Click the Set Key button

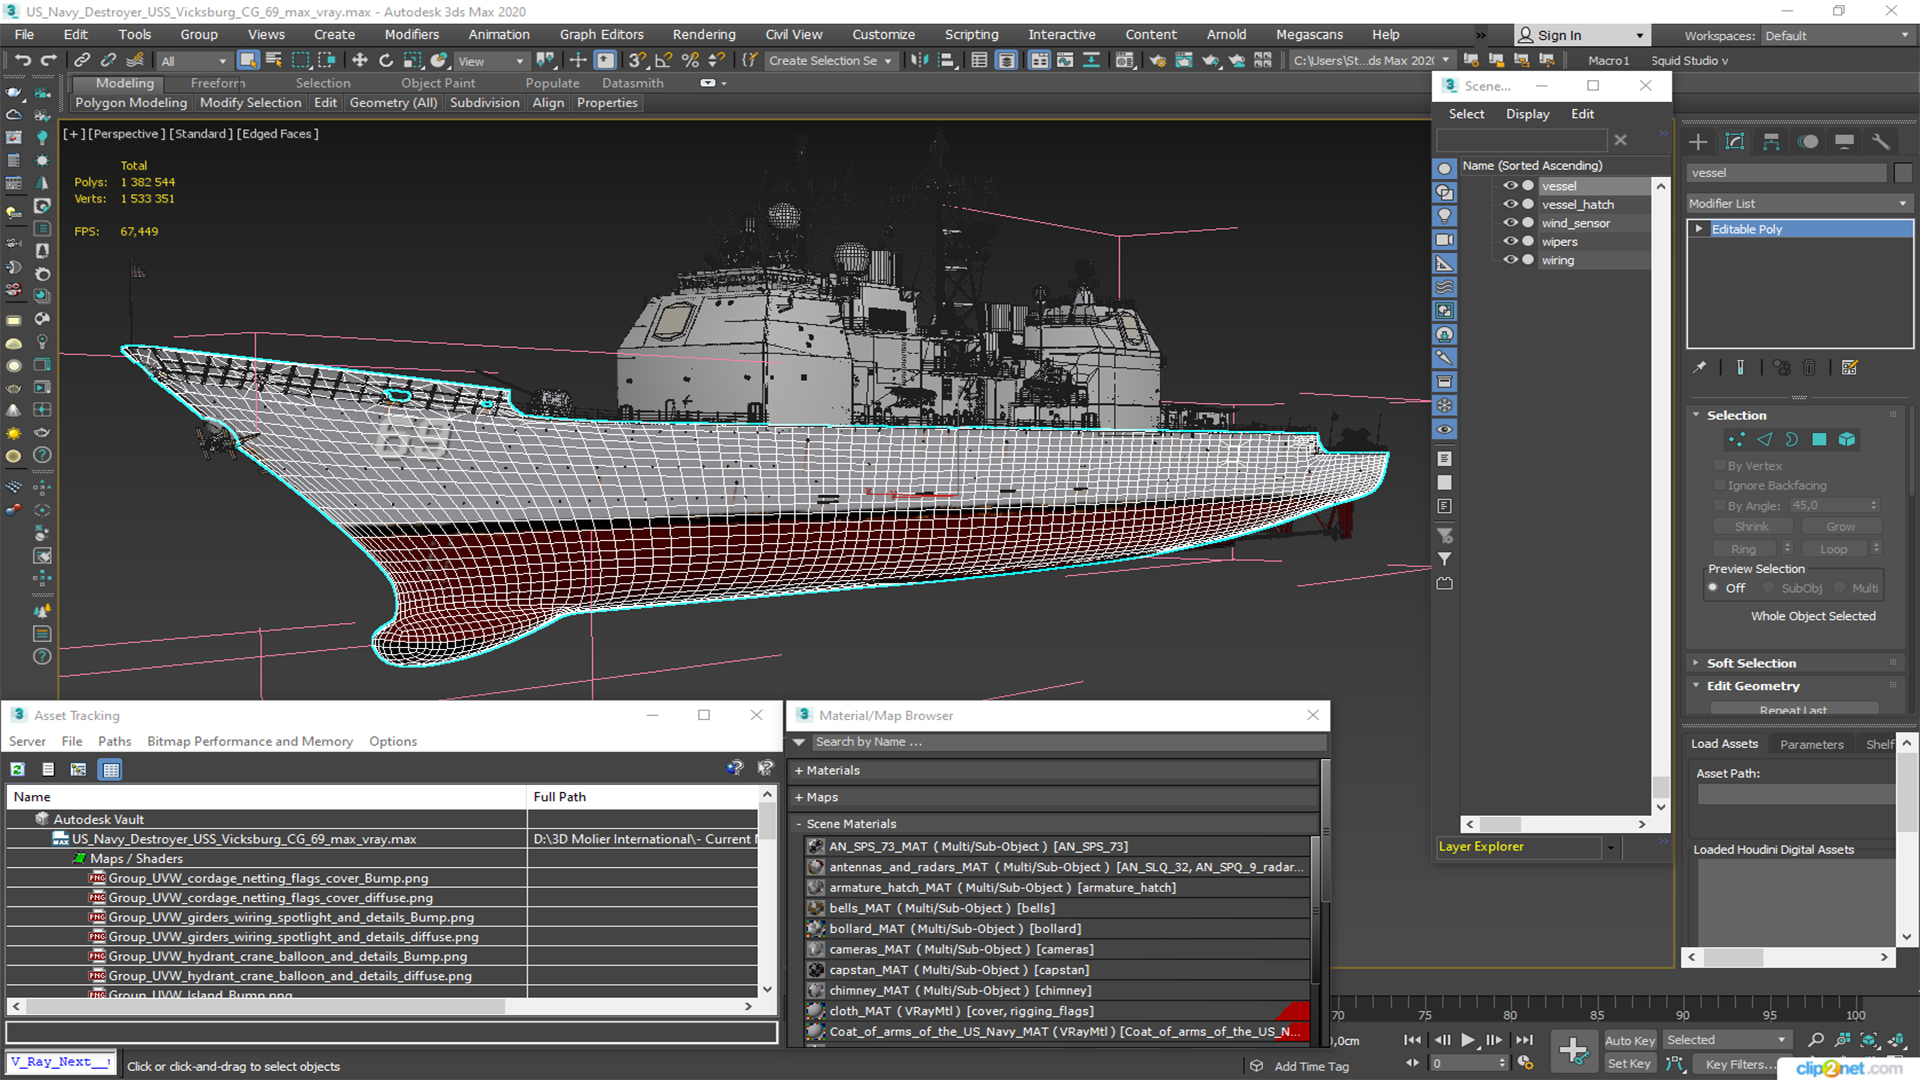pyautogui.click(x=1629, y=1064)
